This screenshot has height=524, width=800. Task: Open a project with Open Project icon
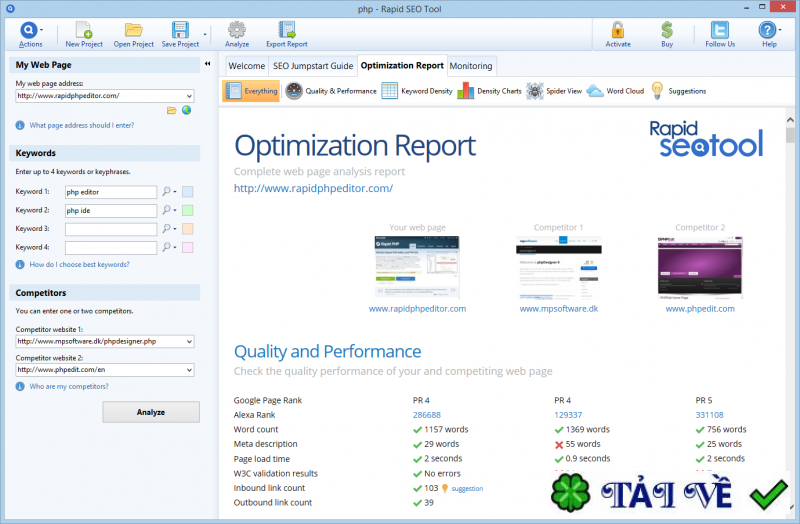pos(133,30)
